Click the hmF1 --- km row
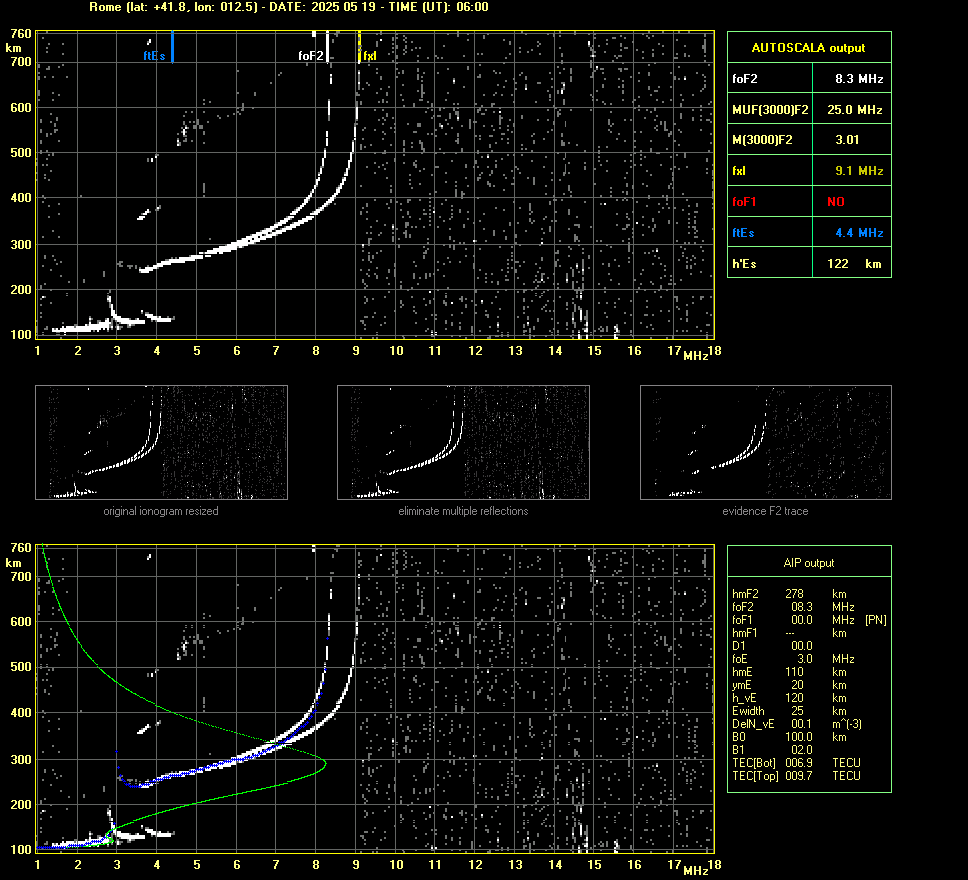Screen dimensions: 968x880 (x=790, y=633)
